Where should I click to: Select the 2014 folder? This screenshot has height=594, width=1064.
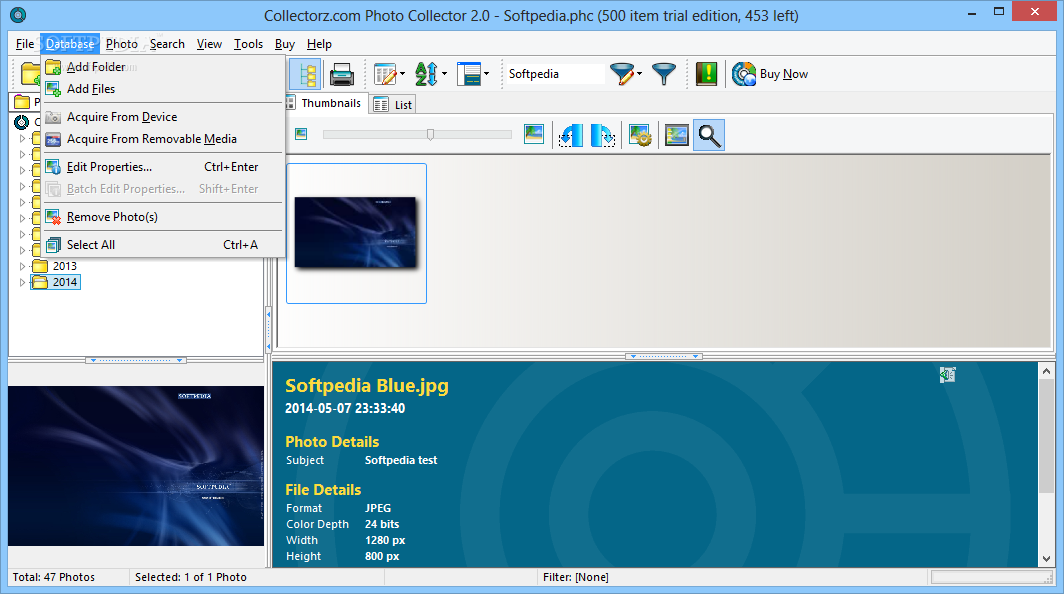coord(55,282)
